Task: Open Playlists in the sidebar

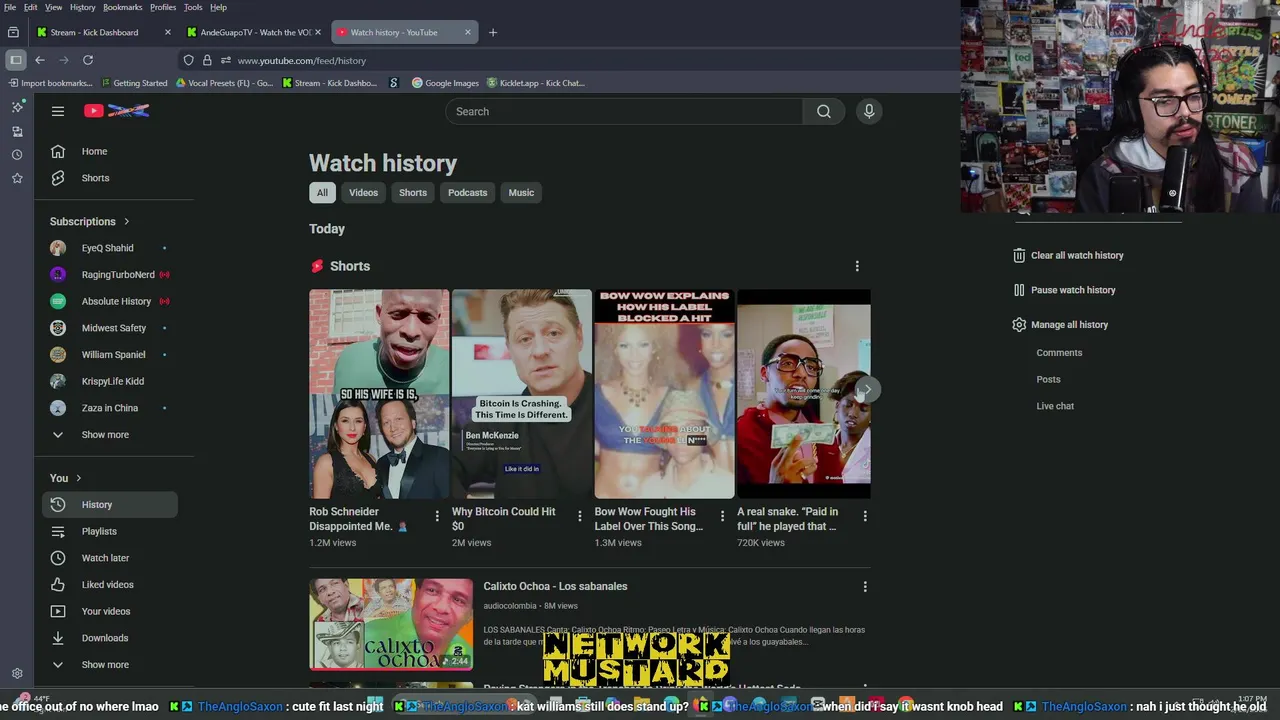Action: 110,532
